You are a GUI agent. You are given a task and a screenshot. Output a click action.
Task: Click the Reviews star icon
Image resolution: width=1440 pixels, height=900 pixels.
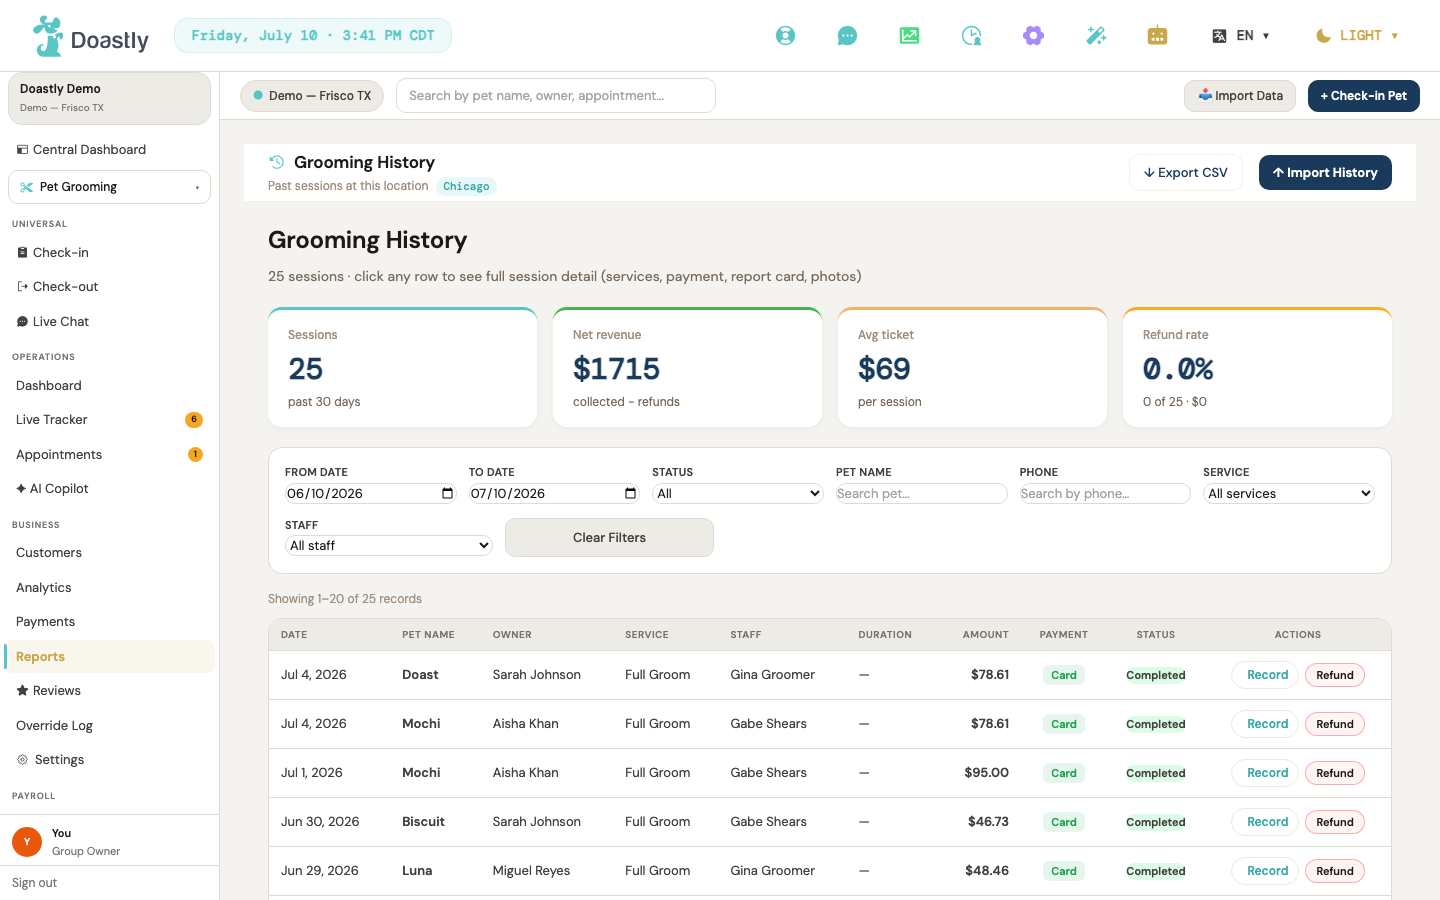click(22, 691)
